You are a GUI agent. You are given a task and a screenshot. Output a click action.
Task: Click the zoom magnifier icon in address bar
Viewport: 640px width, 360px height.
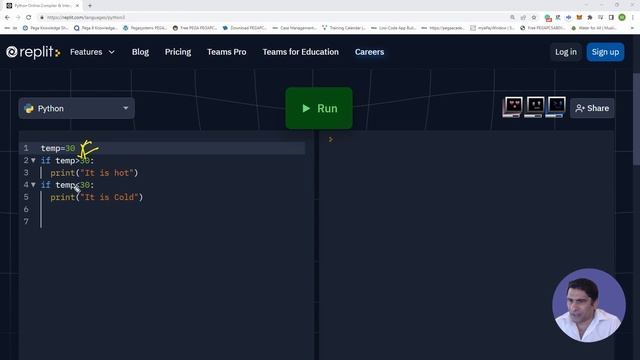pos(512,18)
